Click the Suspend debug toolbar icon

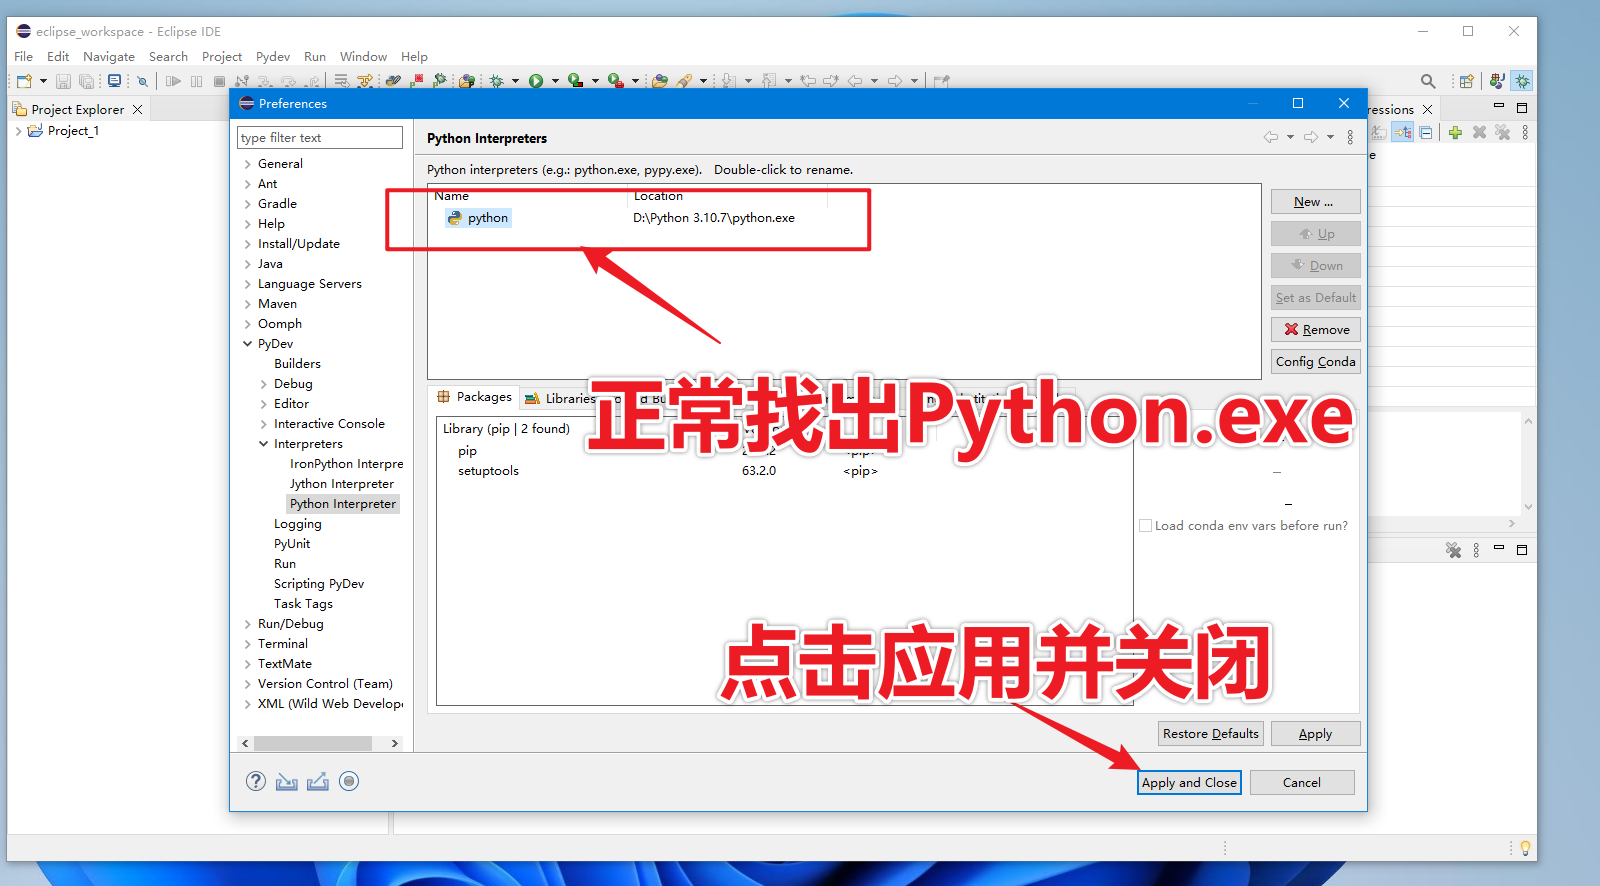pos(196,81)
